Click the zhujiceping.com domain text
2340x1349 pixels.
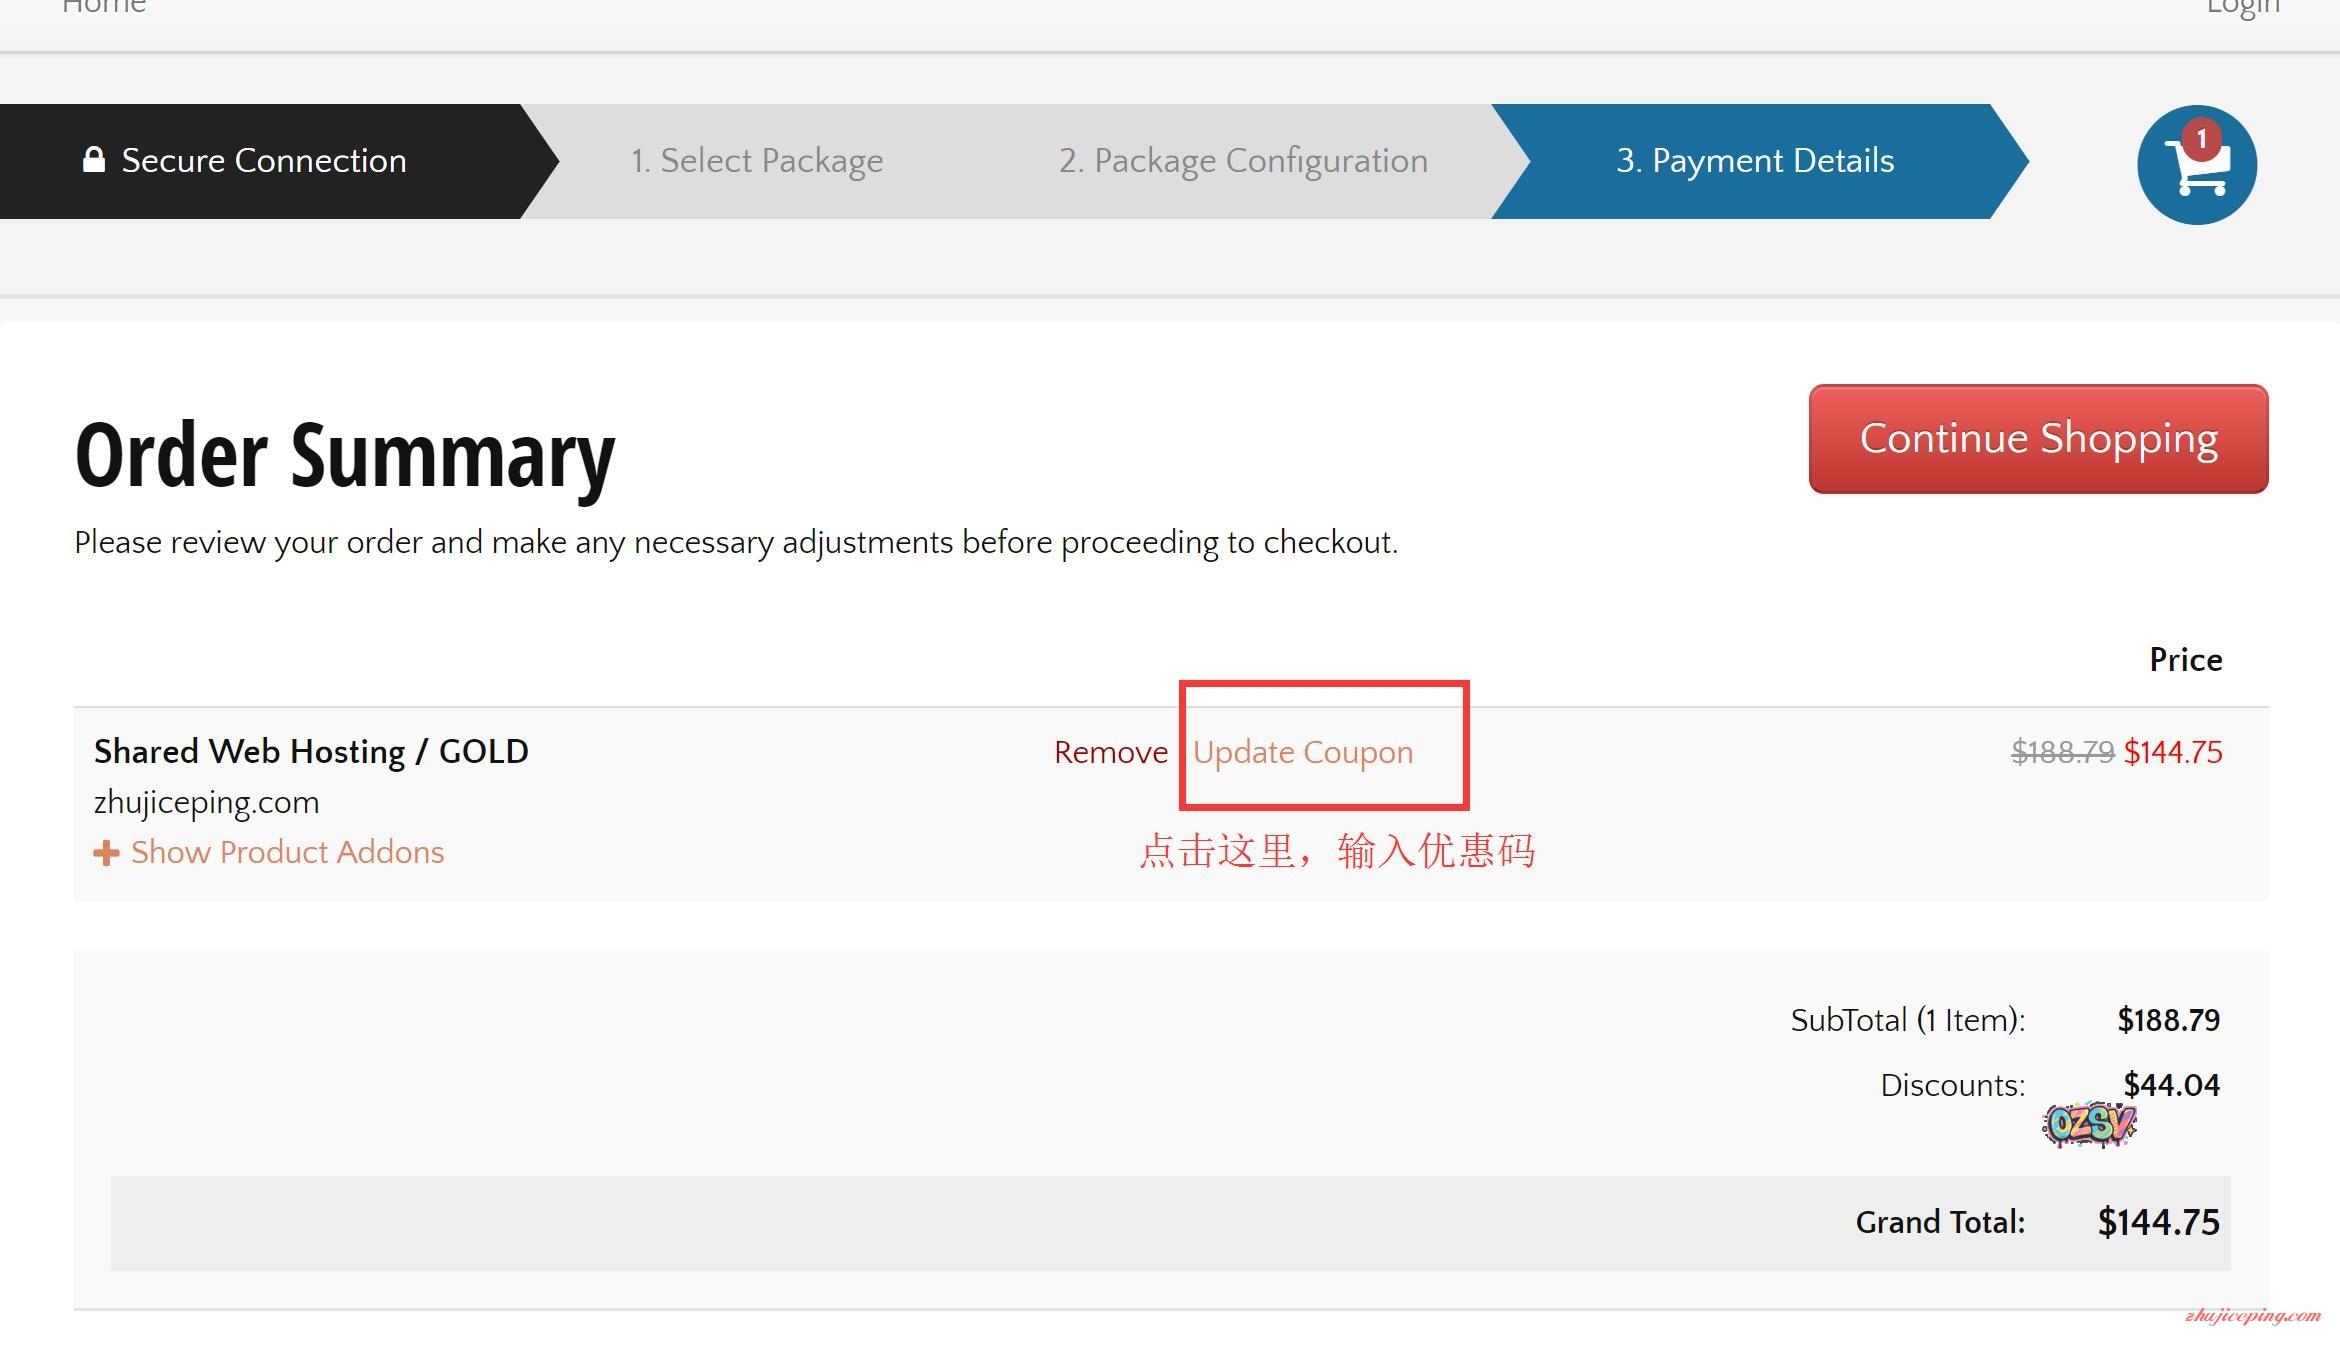206,802
